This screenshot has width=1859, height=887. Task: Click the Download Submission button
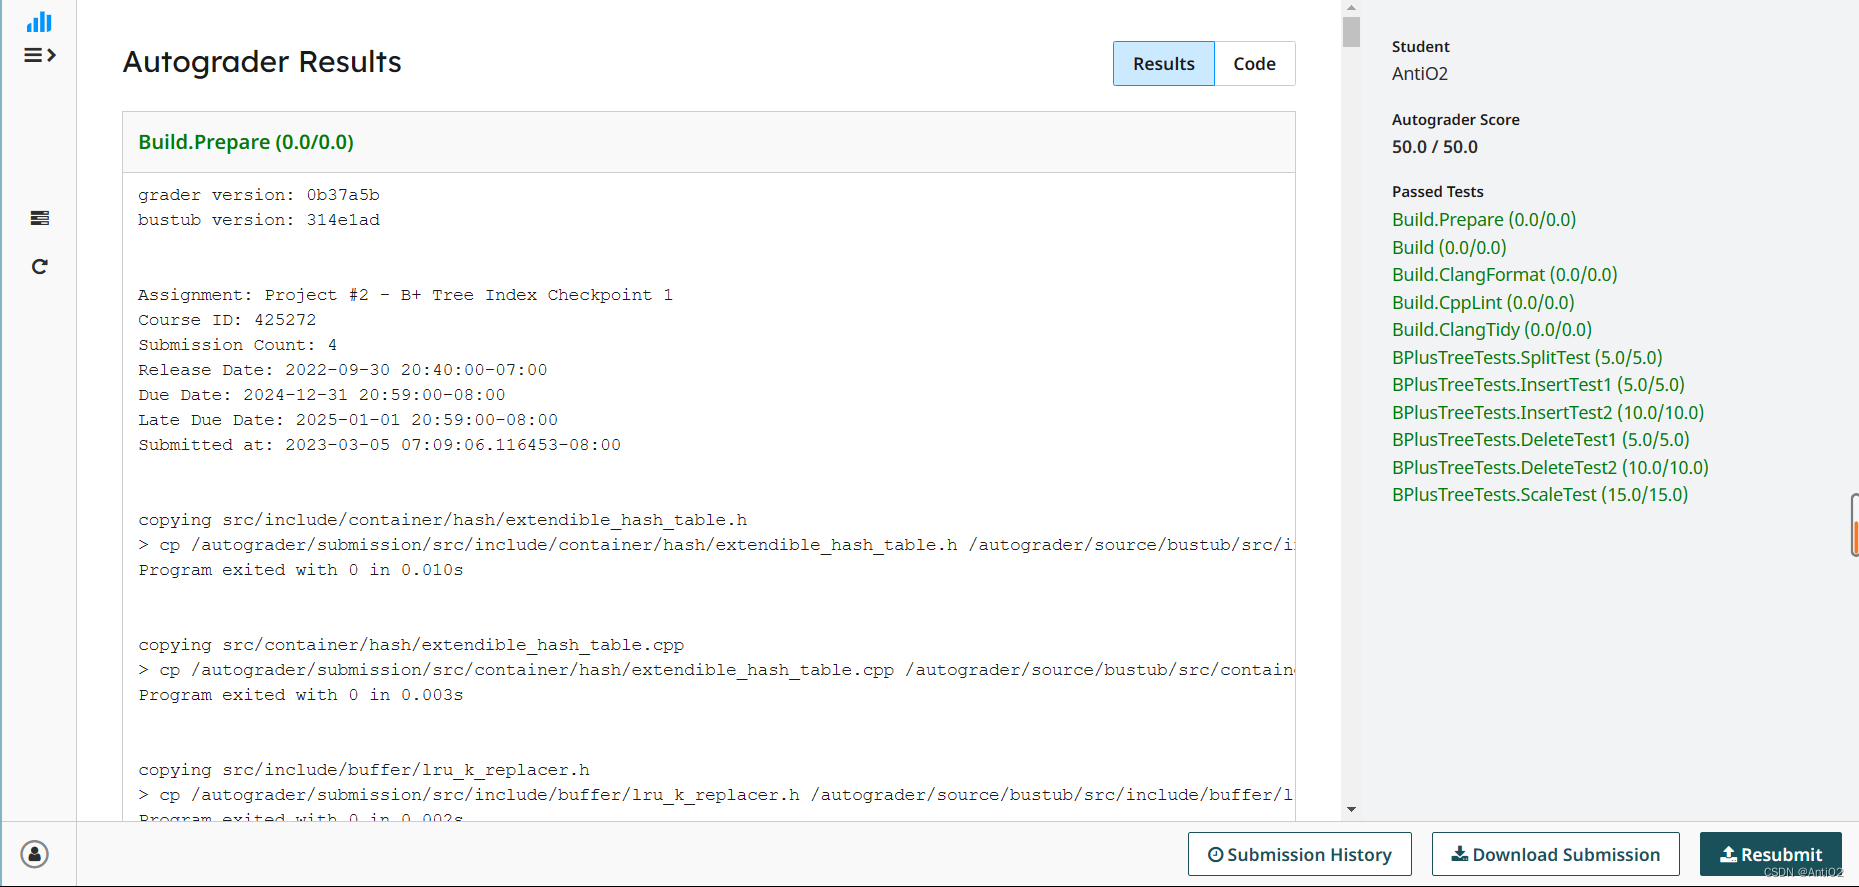coord(1555,854)
